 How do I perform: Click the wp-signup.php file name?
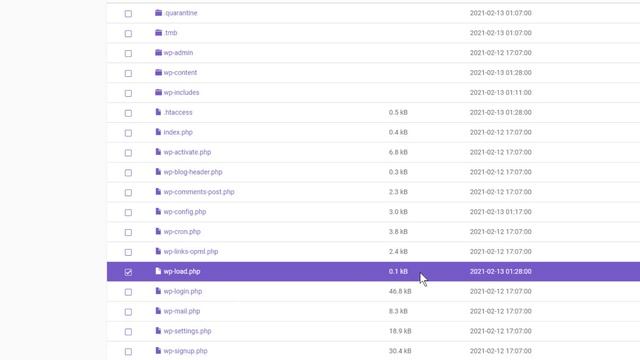185,351
